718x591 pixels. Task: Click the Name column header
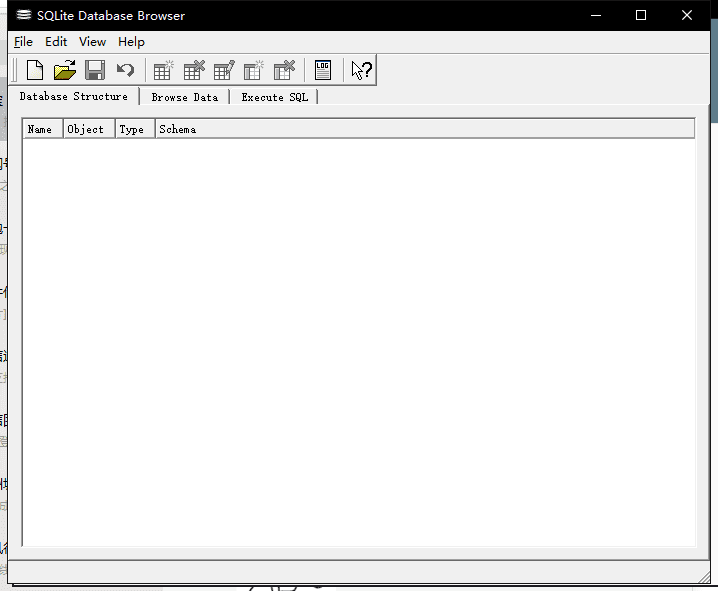pyautogui.click(x=41, y=129)
